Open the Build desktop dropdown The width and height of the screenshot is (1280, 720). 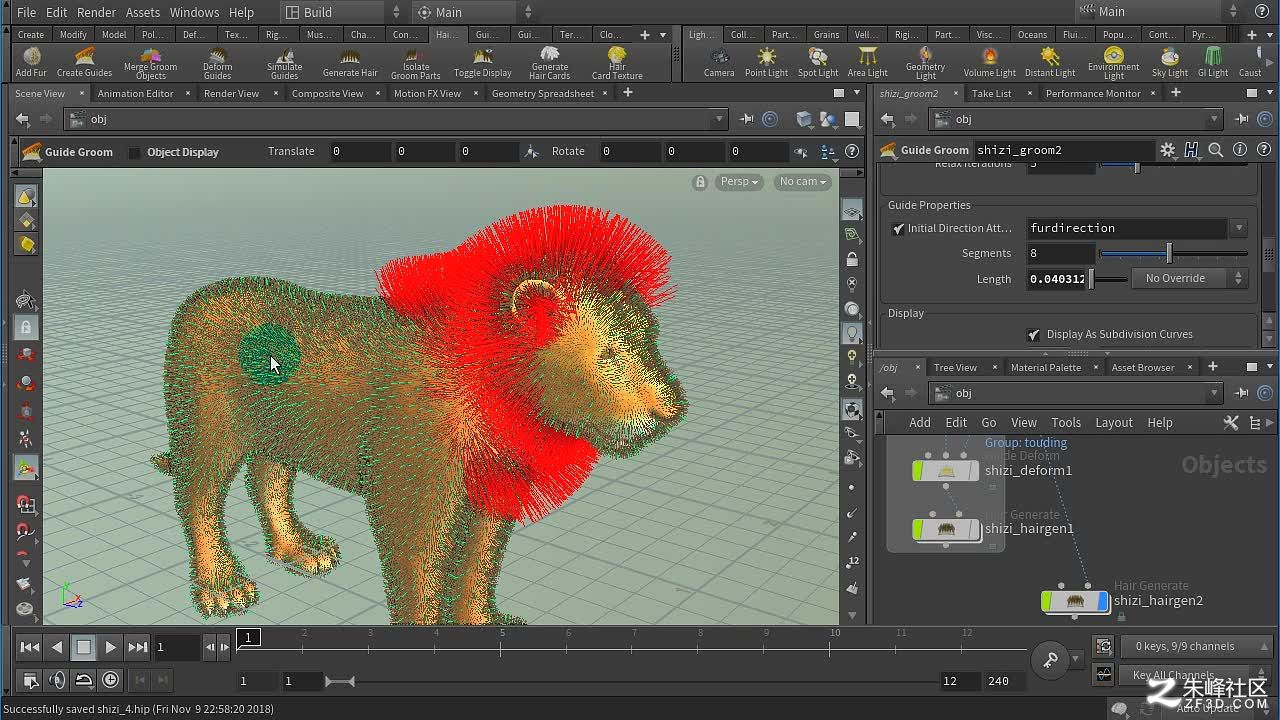[342, 12]
